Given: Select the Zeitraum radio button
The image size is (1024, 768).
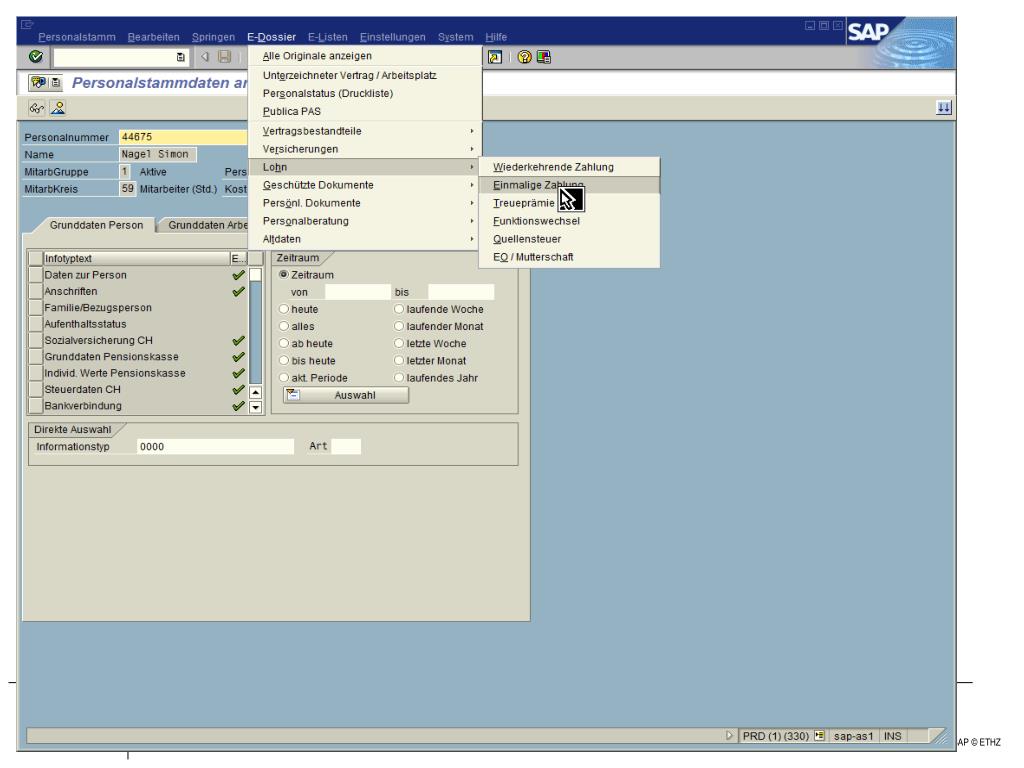Looking at the screenshot, I should pyautogui.click(x=283, y=275).
